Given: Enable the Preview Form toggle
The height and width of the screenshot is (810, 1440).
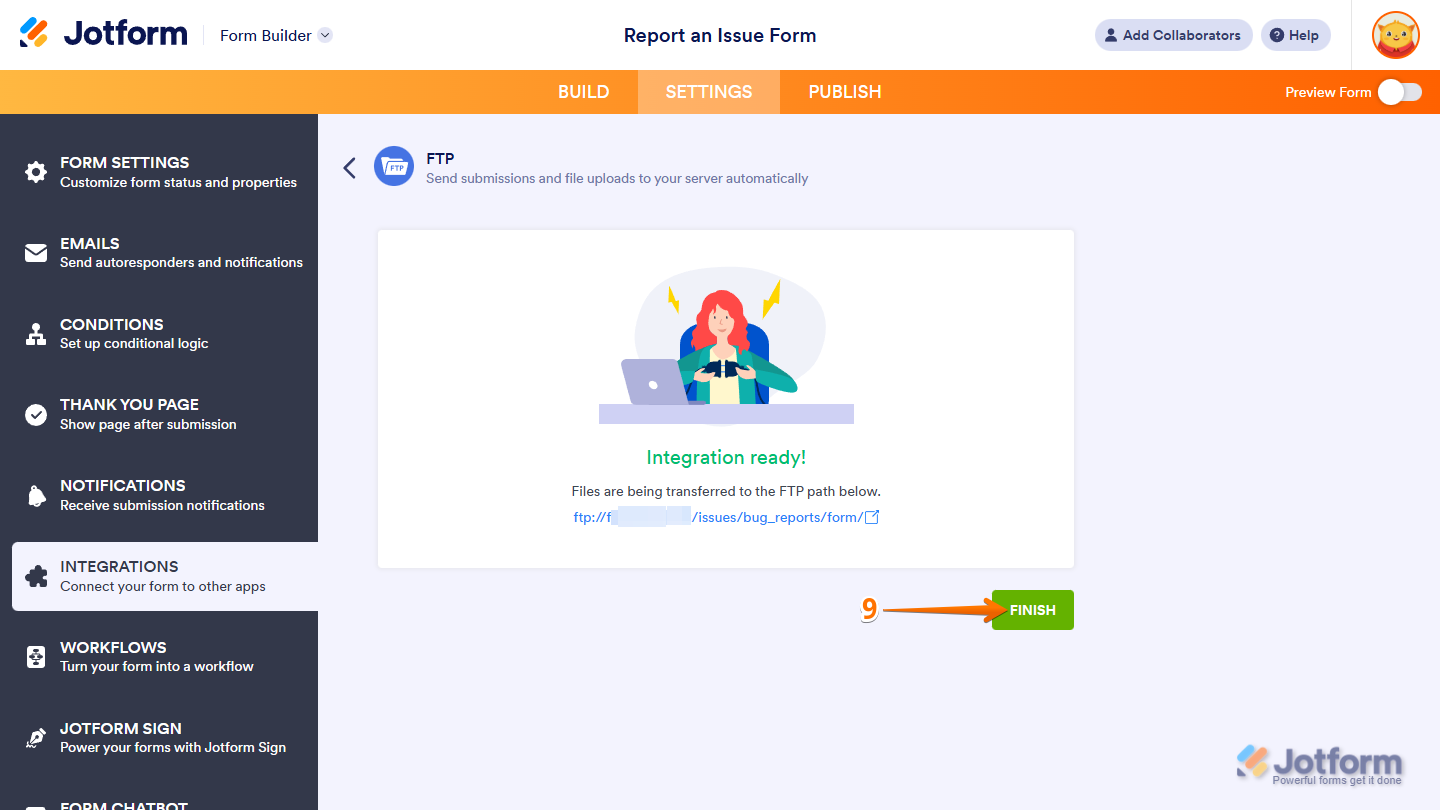Looking at the screenshot, I should pos(1398,91).
